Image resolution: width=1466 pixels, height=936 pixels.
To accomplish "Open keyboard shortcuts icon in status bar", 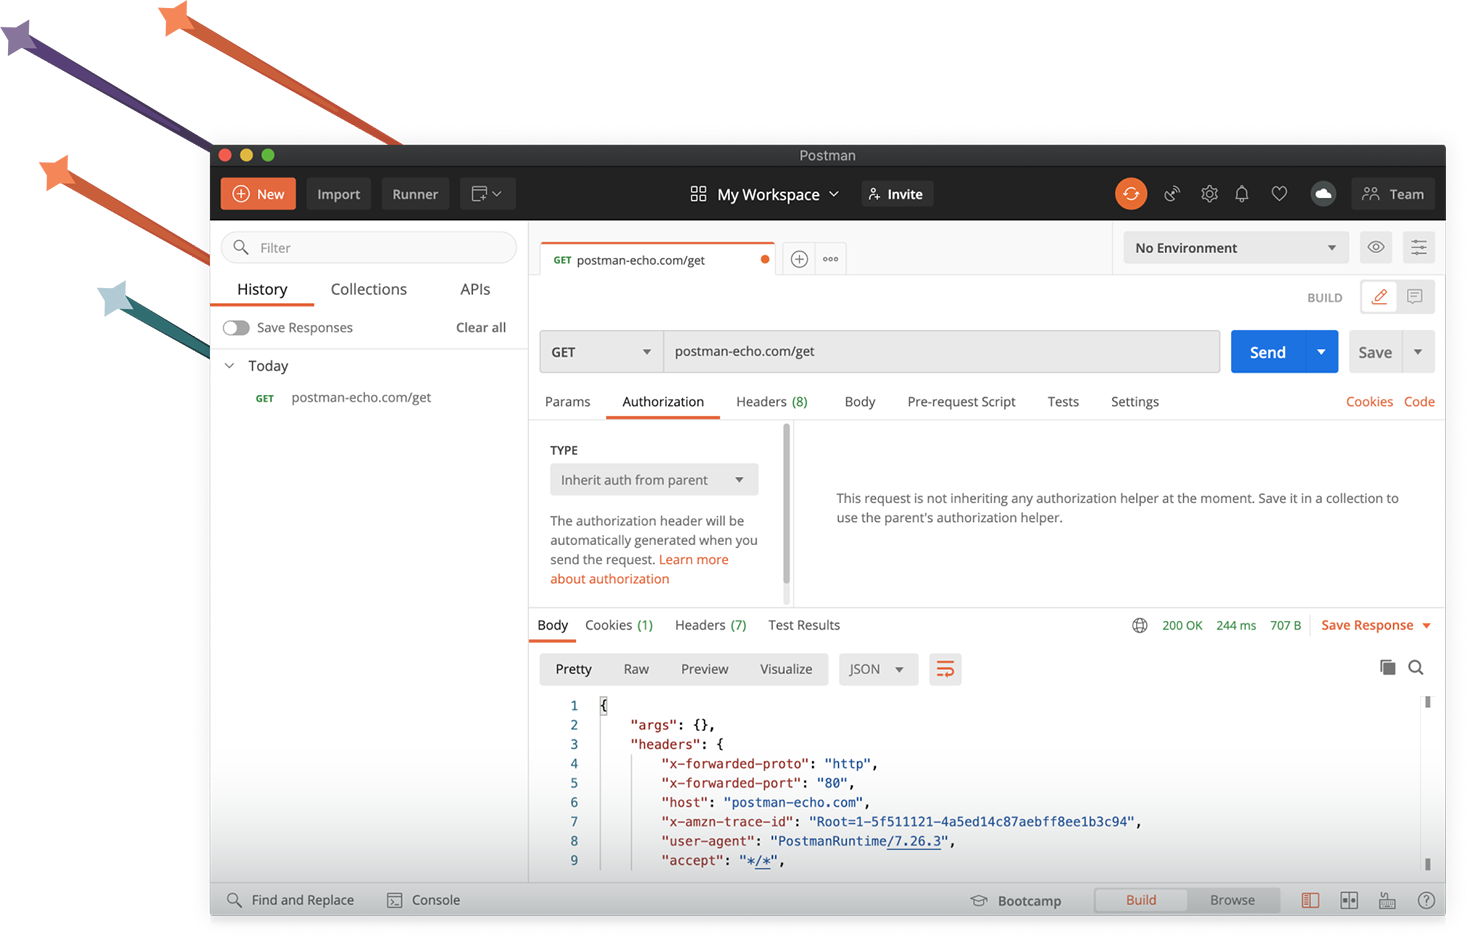I will 1387,900.
